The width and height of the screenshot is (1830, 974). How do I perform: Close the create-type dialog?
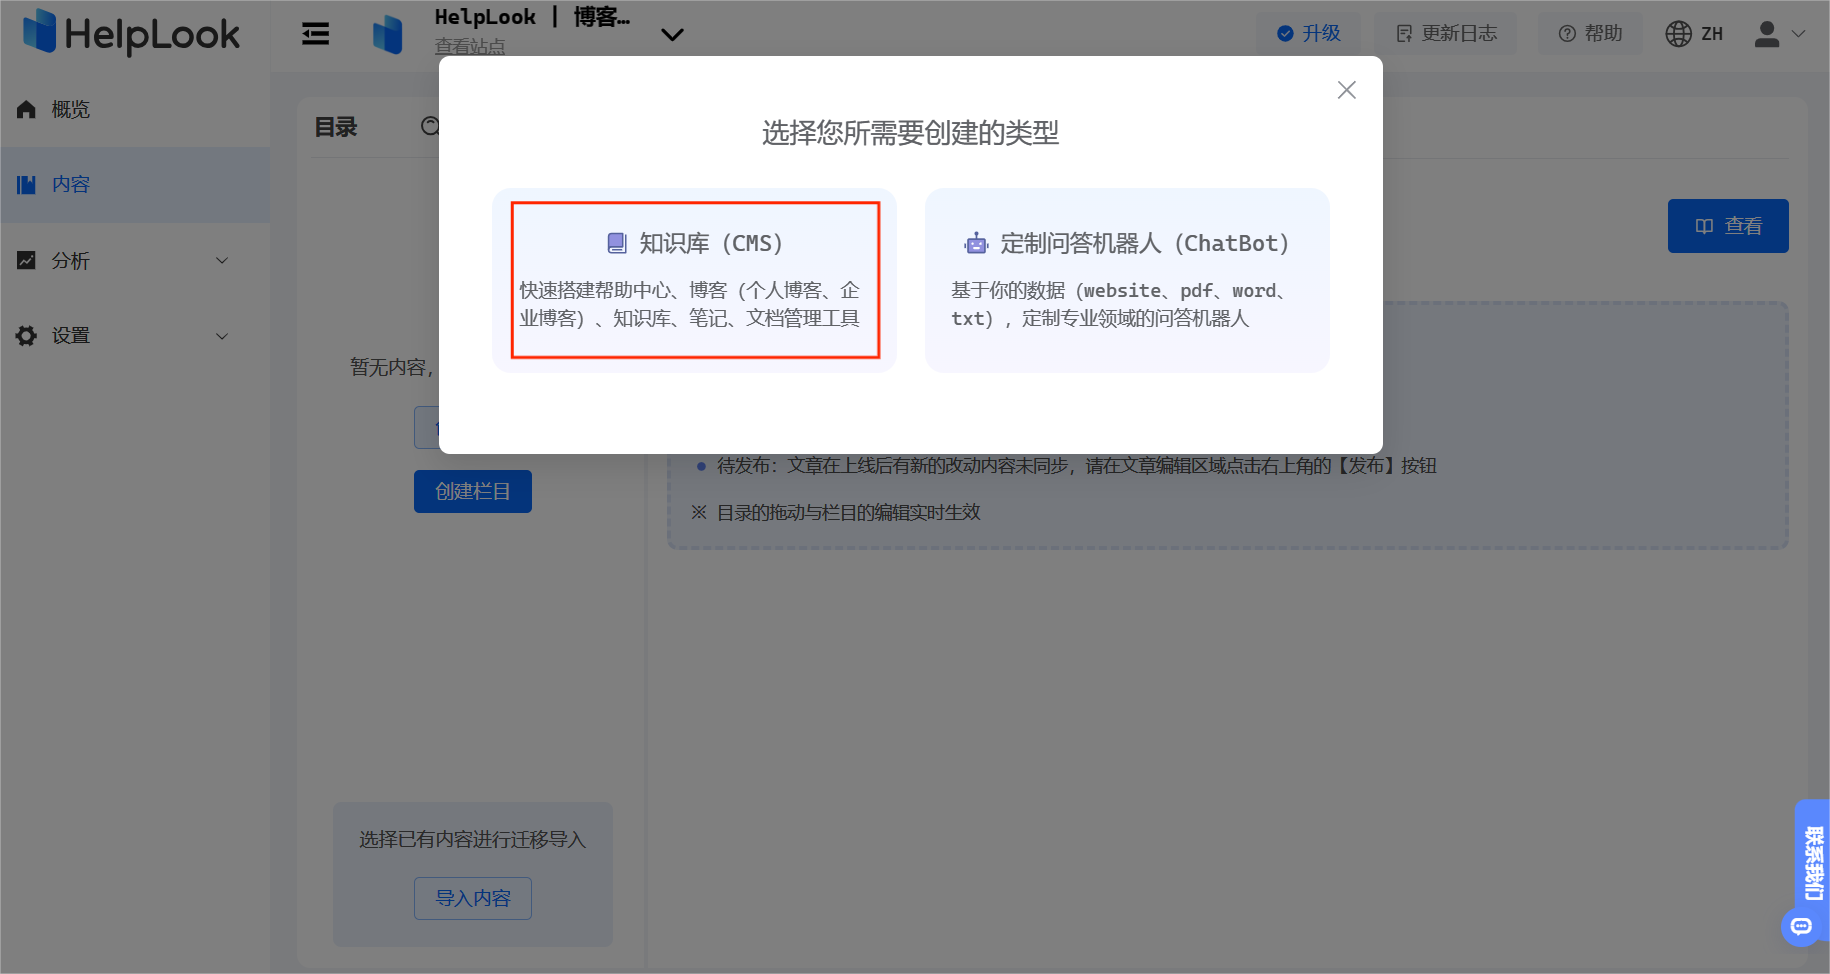click(1347, 90)
